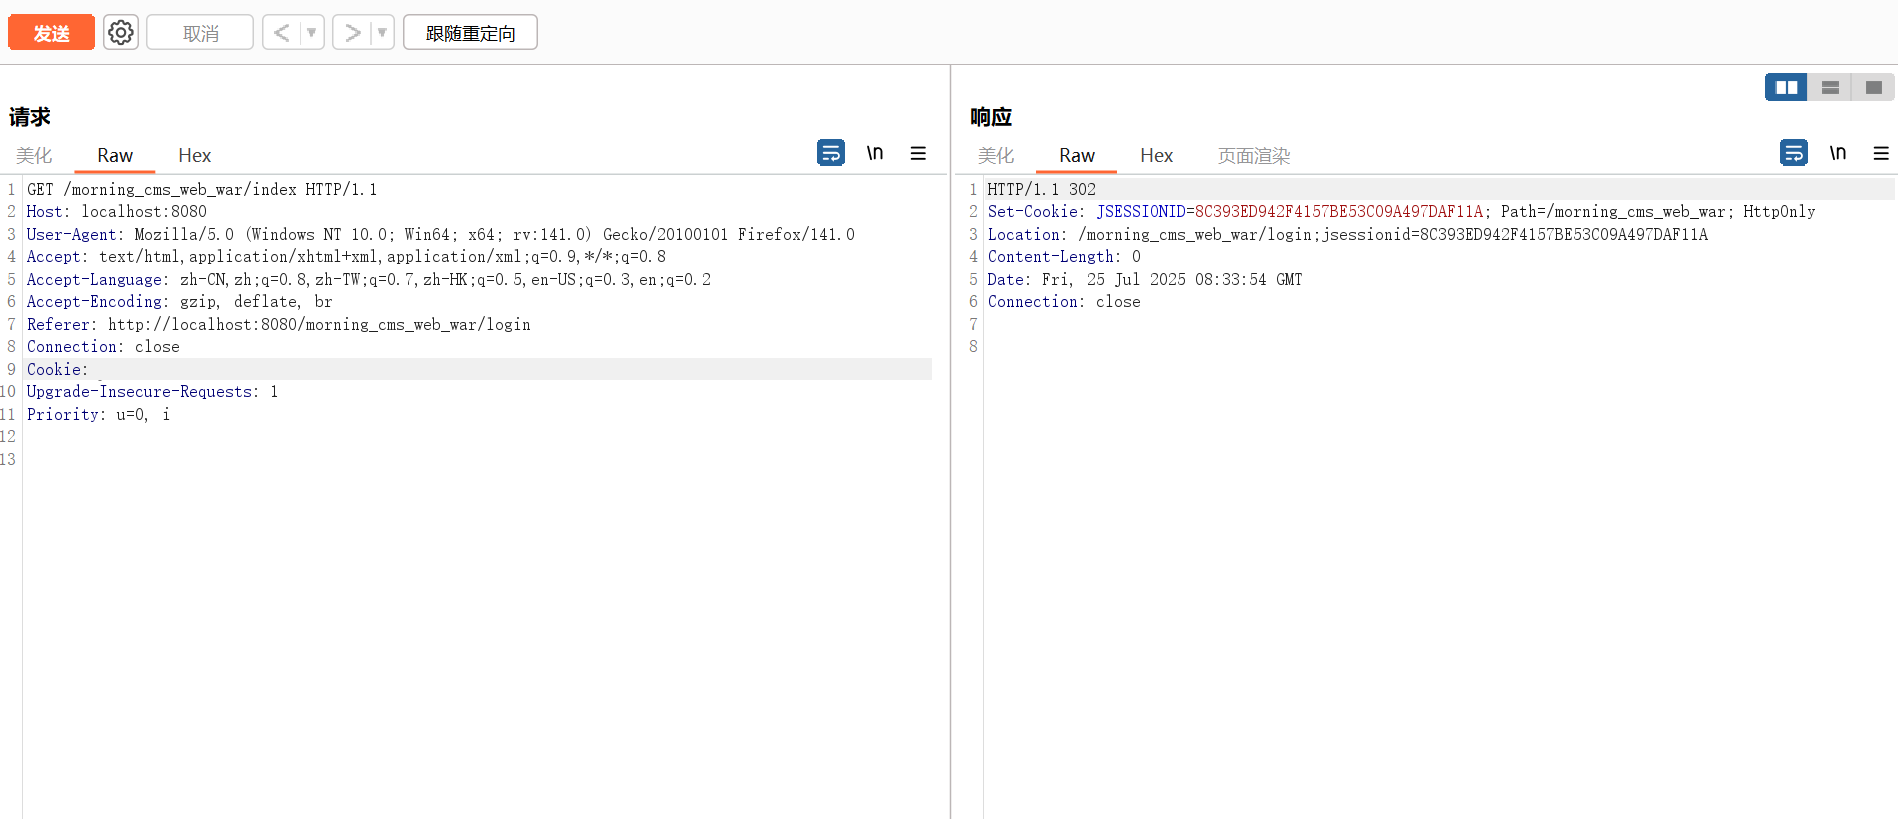Open the response panel hamburger menu
The image size is (1898, 819).
(x=1881, y=153)
